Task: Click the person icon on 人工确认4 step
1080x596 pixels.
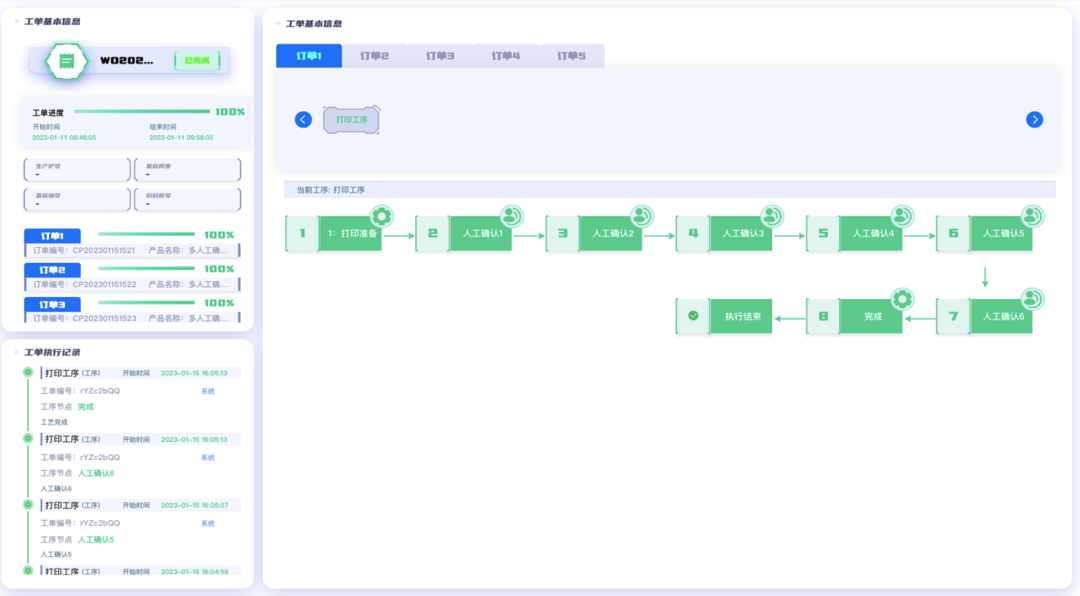Action: click(902, 216)
